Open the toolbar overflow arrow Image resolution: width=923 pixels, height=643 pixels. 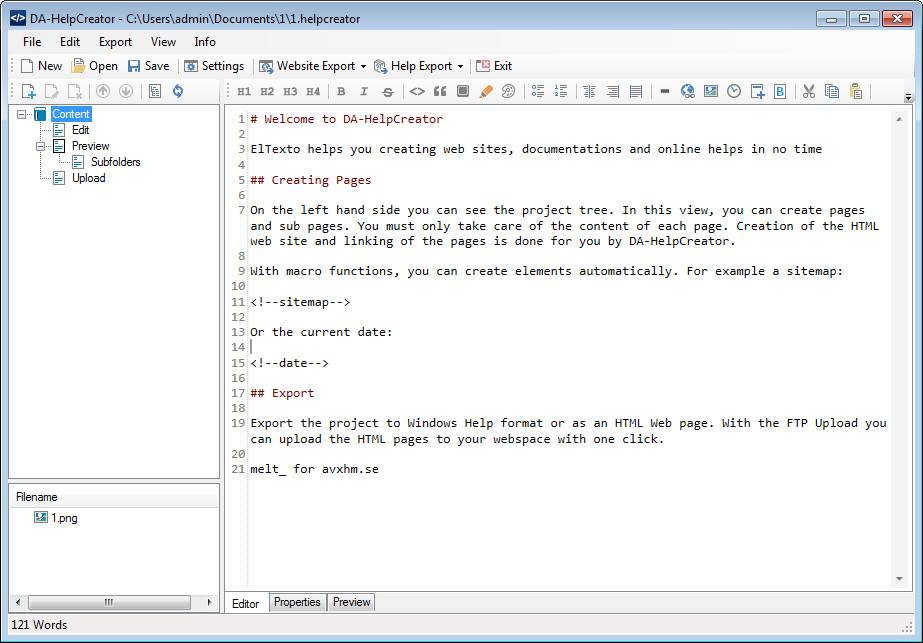click(908, 97)
